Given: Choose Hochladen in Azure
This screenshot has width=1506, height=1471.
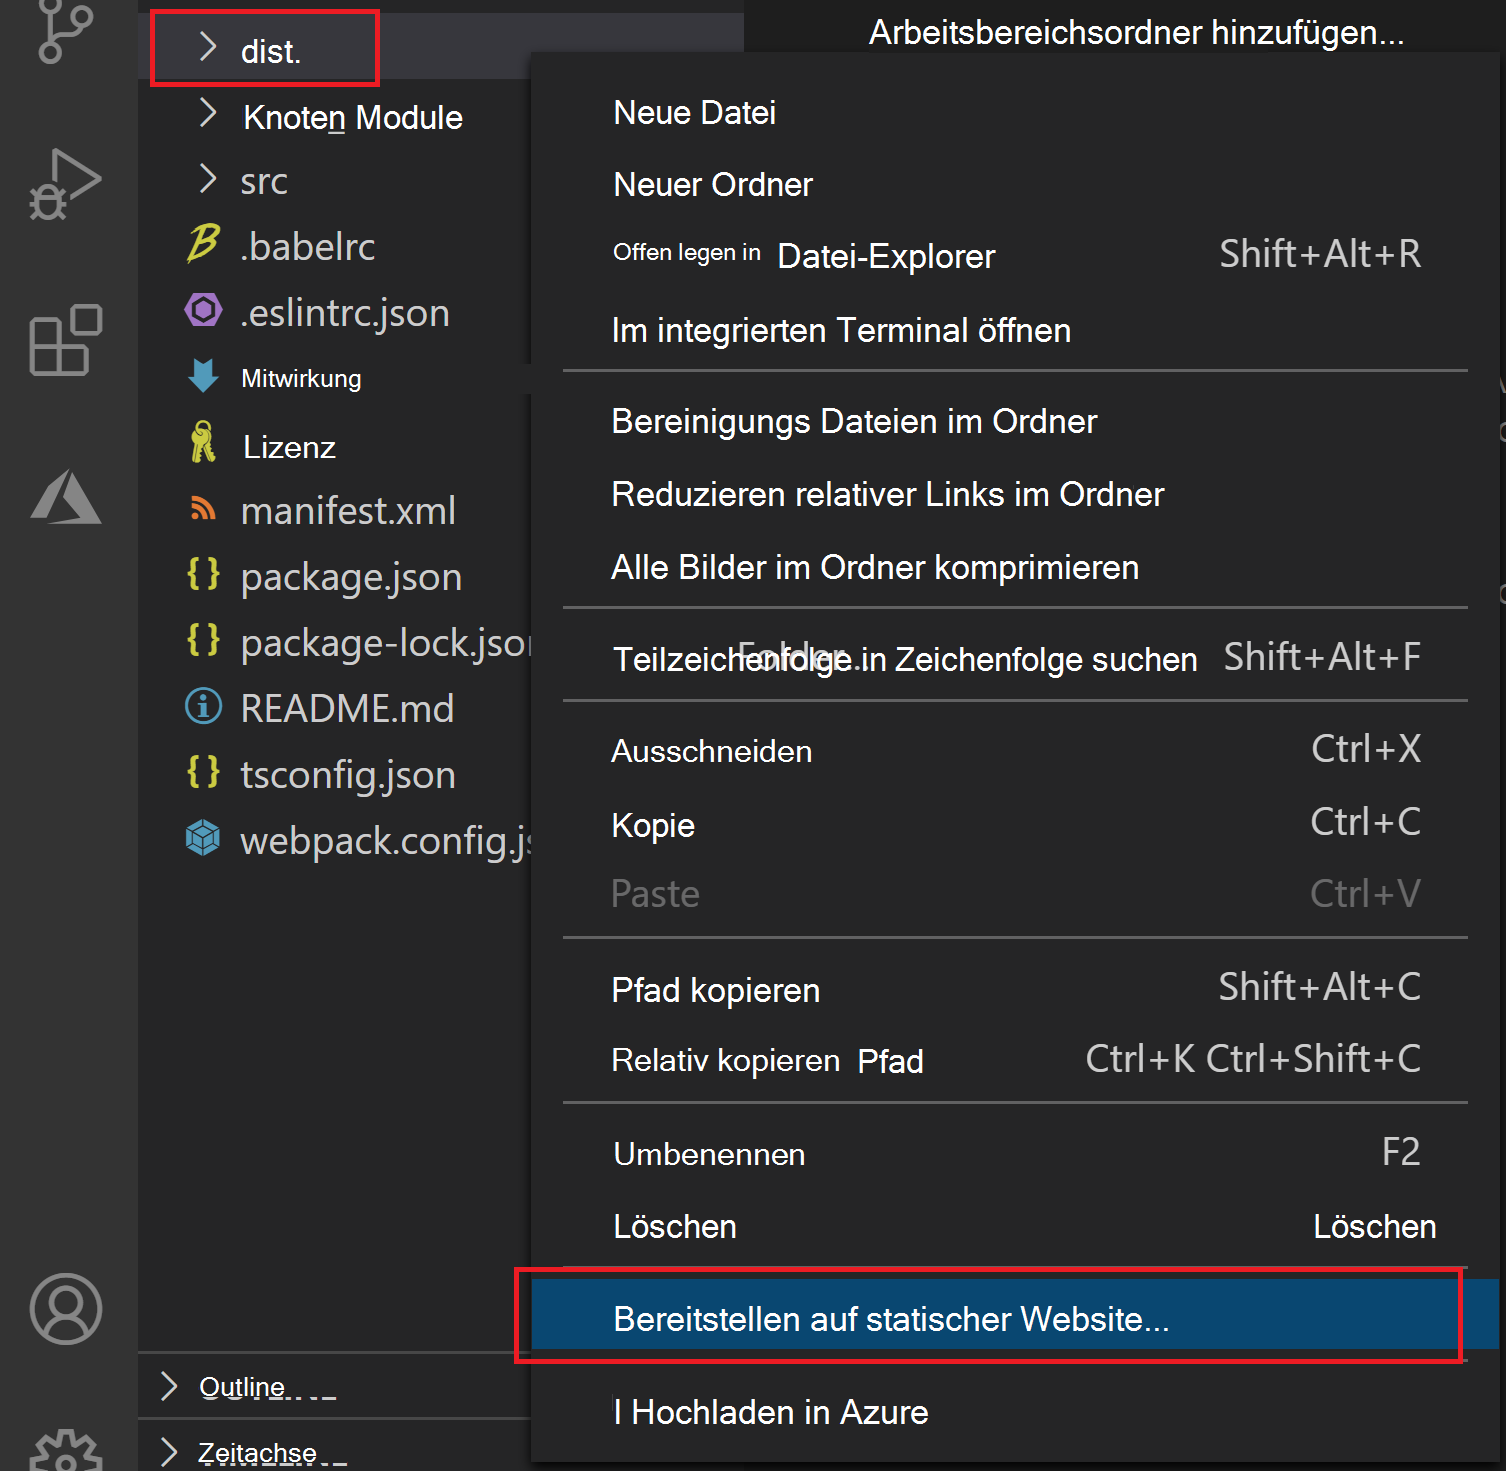Looking at the screenshot, I should (x=1015, y=1411).
